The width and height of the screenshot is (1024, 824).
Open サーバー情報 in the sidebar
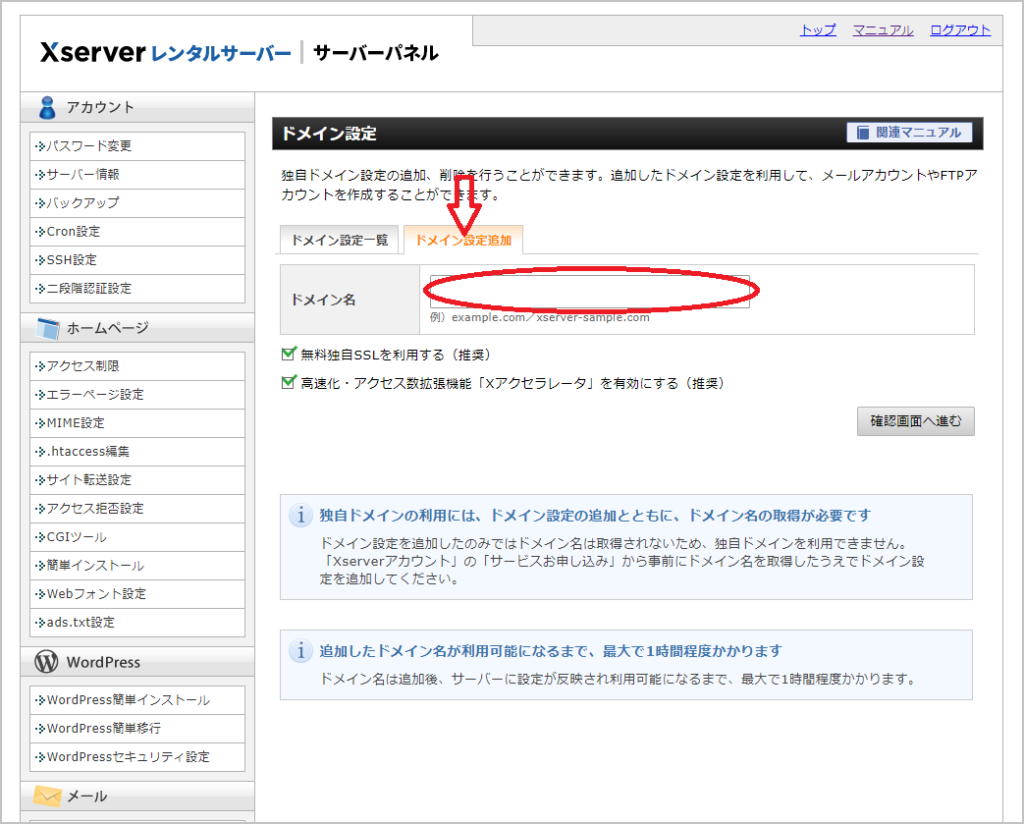(x=137, y=175)
